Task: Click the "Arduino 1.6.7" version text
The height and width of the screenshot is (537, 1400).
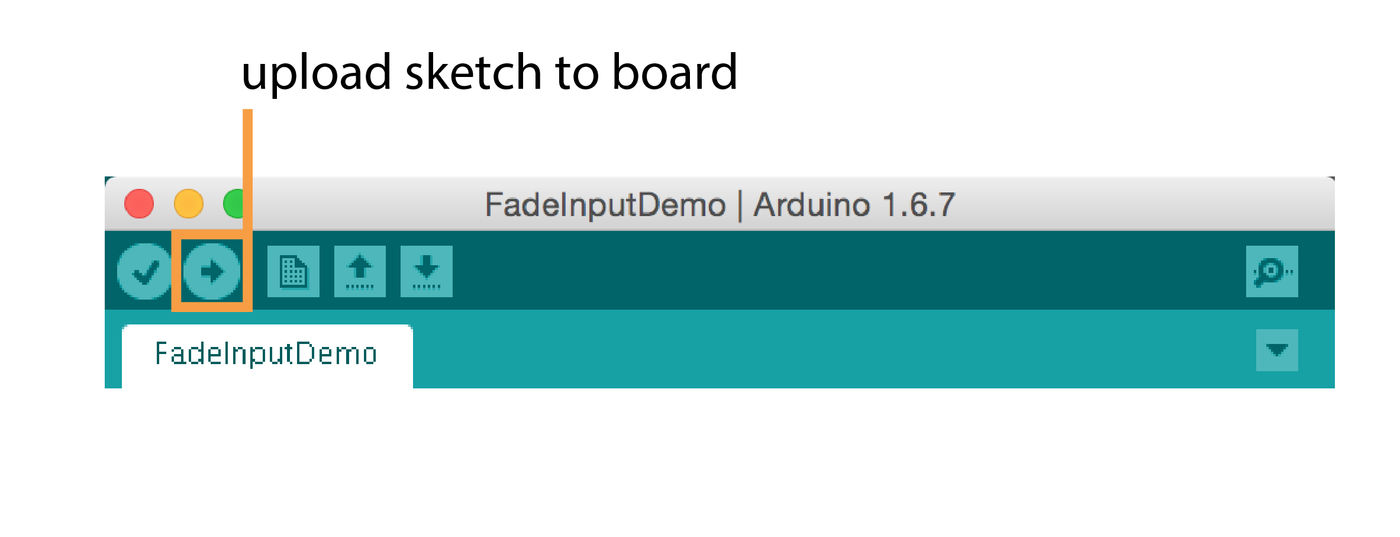Action: click(x=854, y=205)
